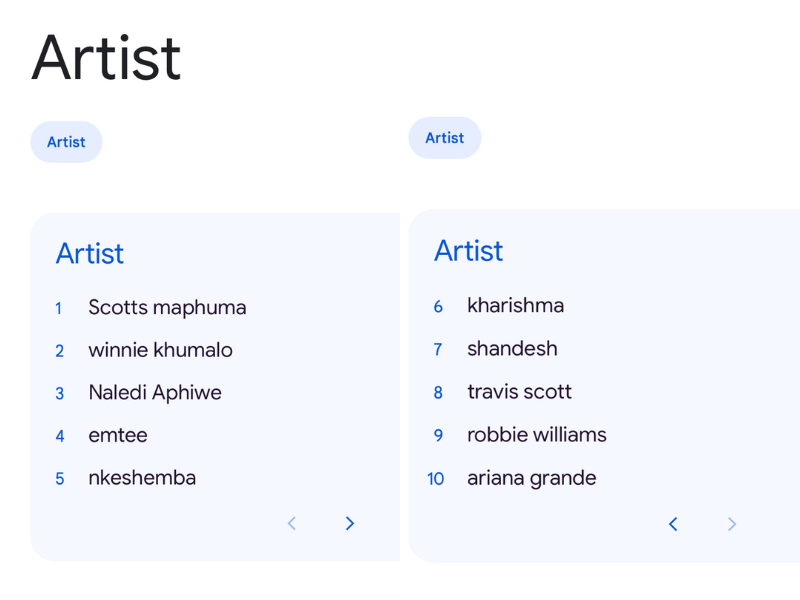The image size is (800, 600).
Task: Select the first Artist chip
Action: tap(66, 141)
